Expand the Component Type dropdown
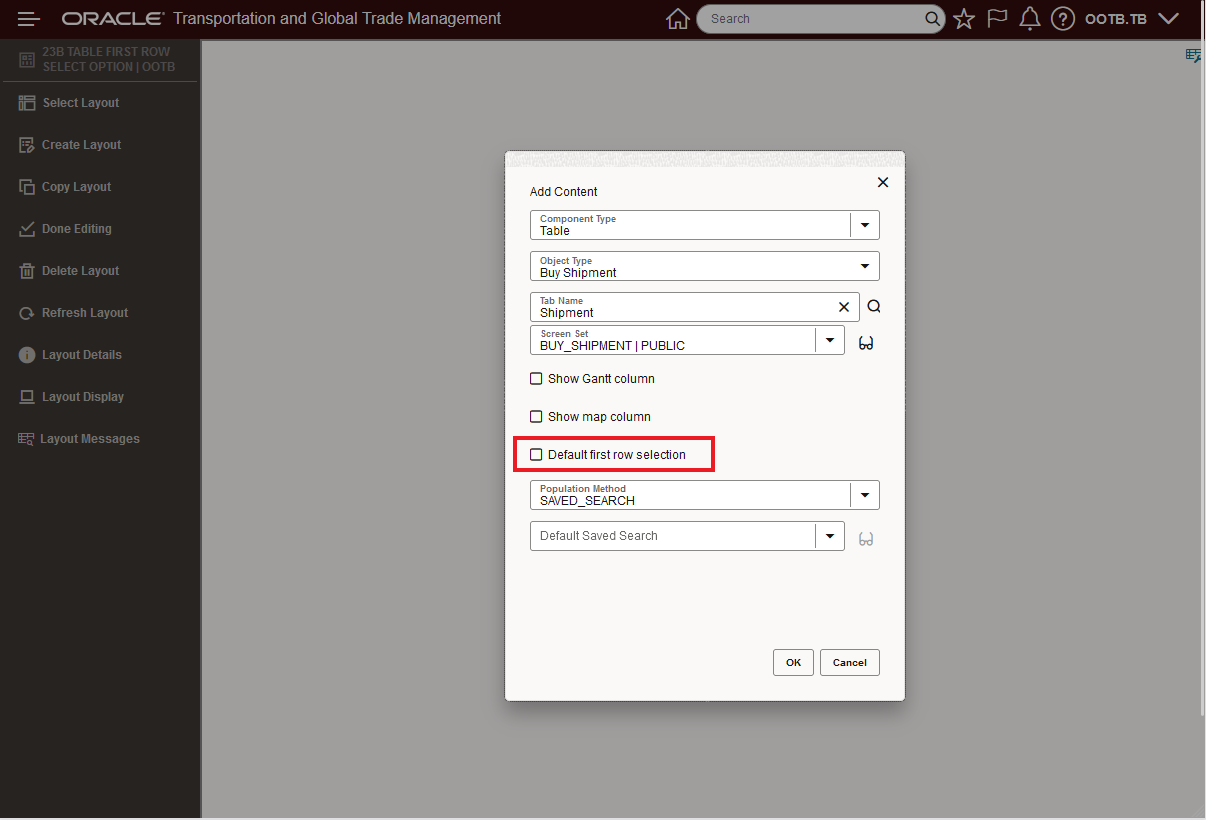 pyautogui.click(x=865, y=225)
